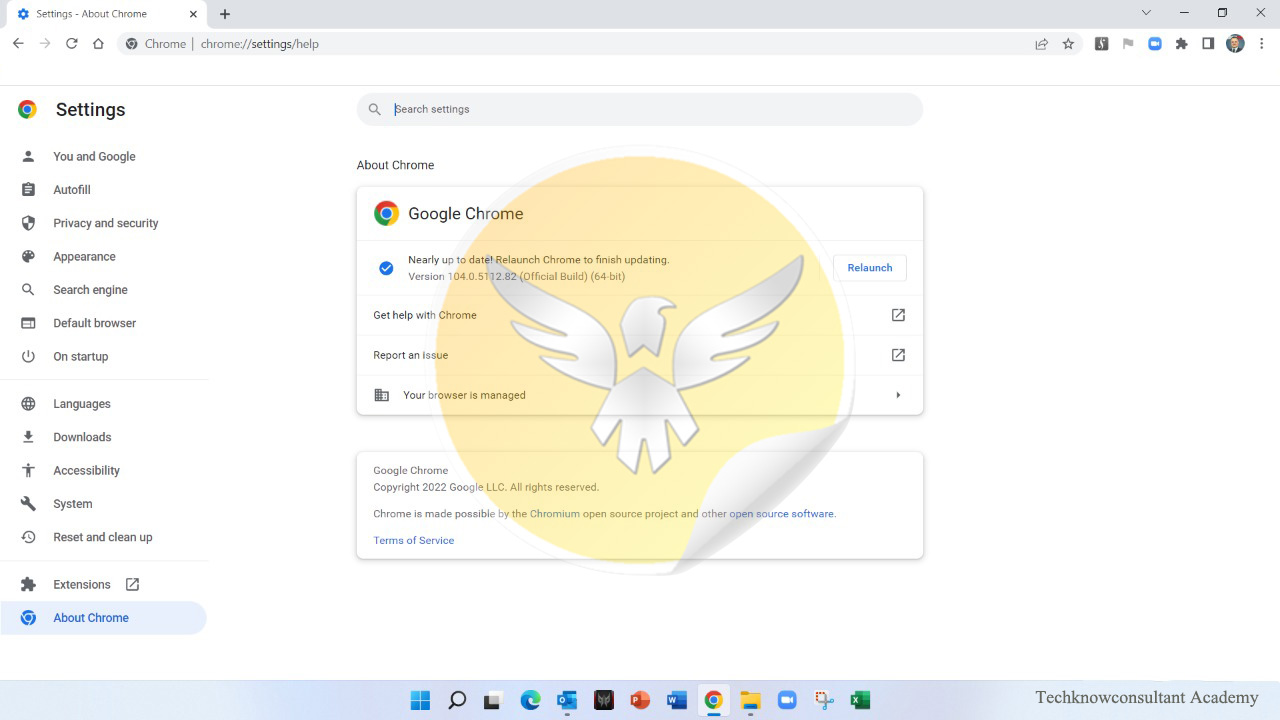Toggle the side panel icon
The width and height of the screenshot is (1280, 720).
pos(1208,44)
